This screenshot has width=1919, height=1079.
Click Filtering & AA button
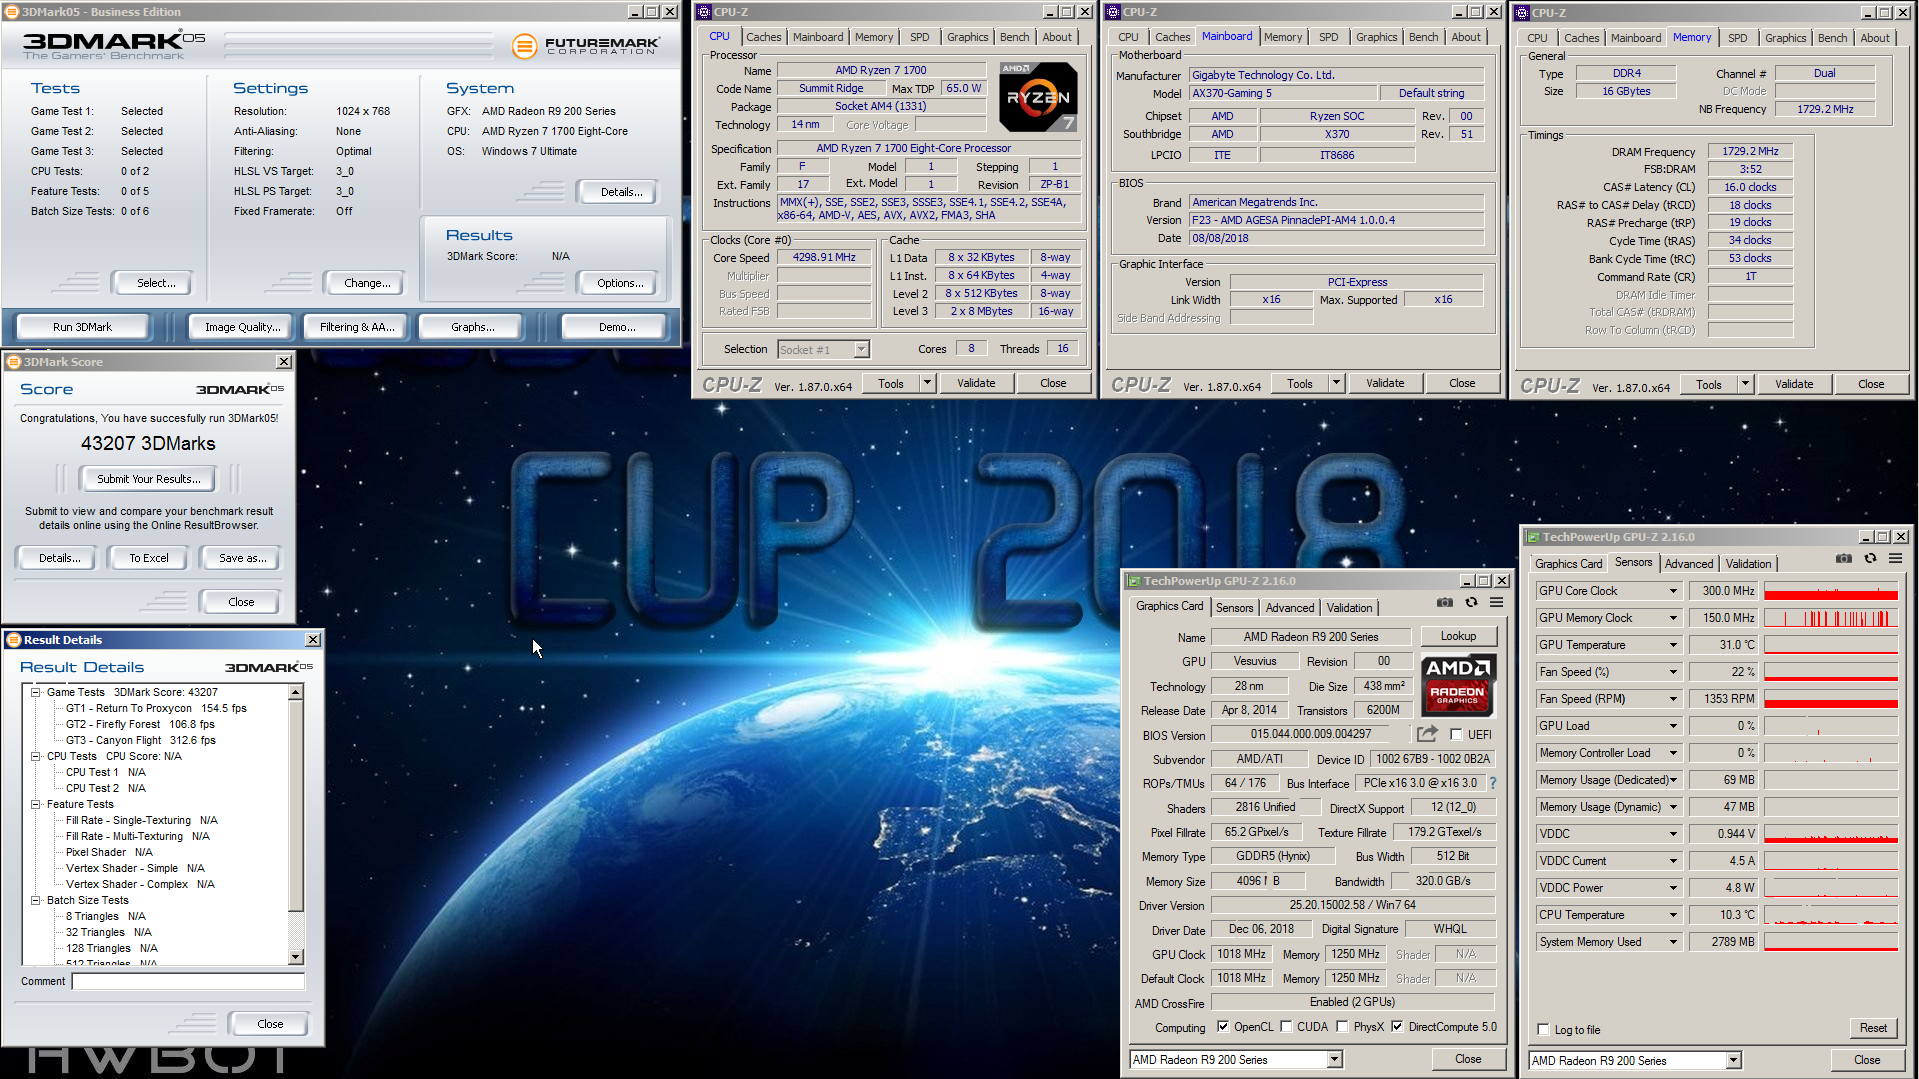pos(357,327)
